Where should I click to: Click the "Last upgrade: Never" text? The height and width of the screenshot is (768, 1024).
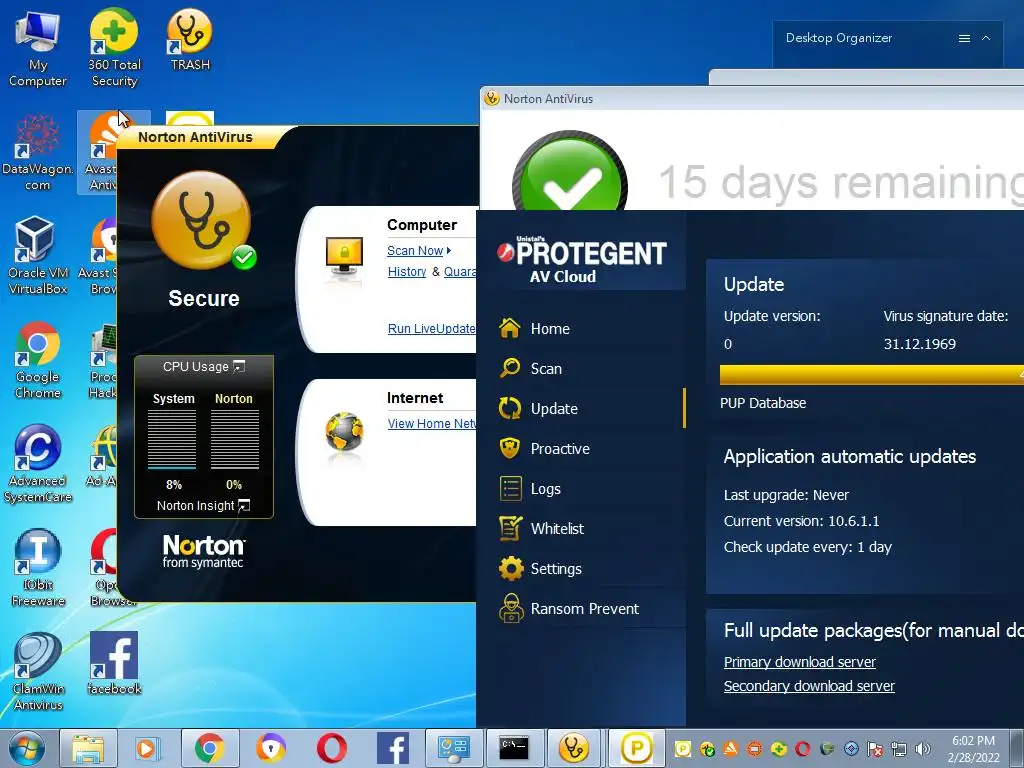pos(786,495)
